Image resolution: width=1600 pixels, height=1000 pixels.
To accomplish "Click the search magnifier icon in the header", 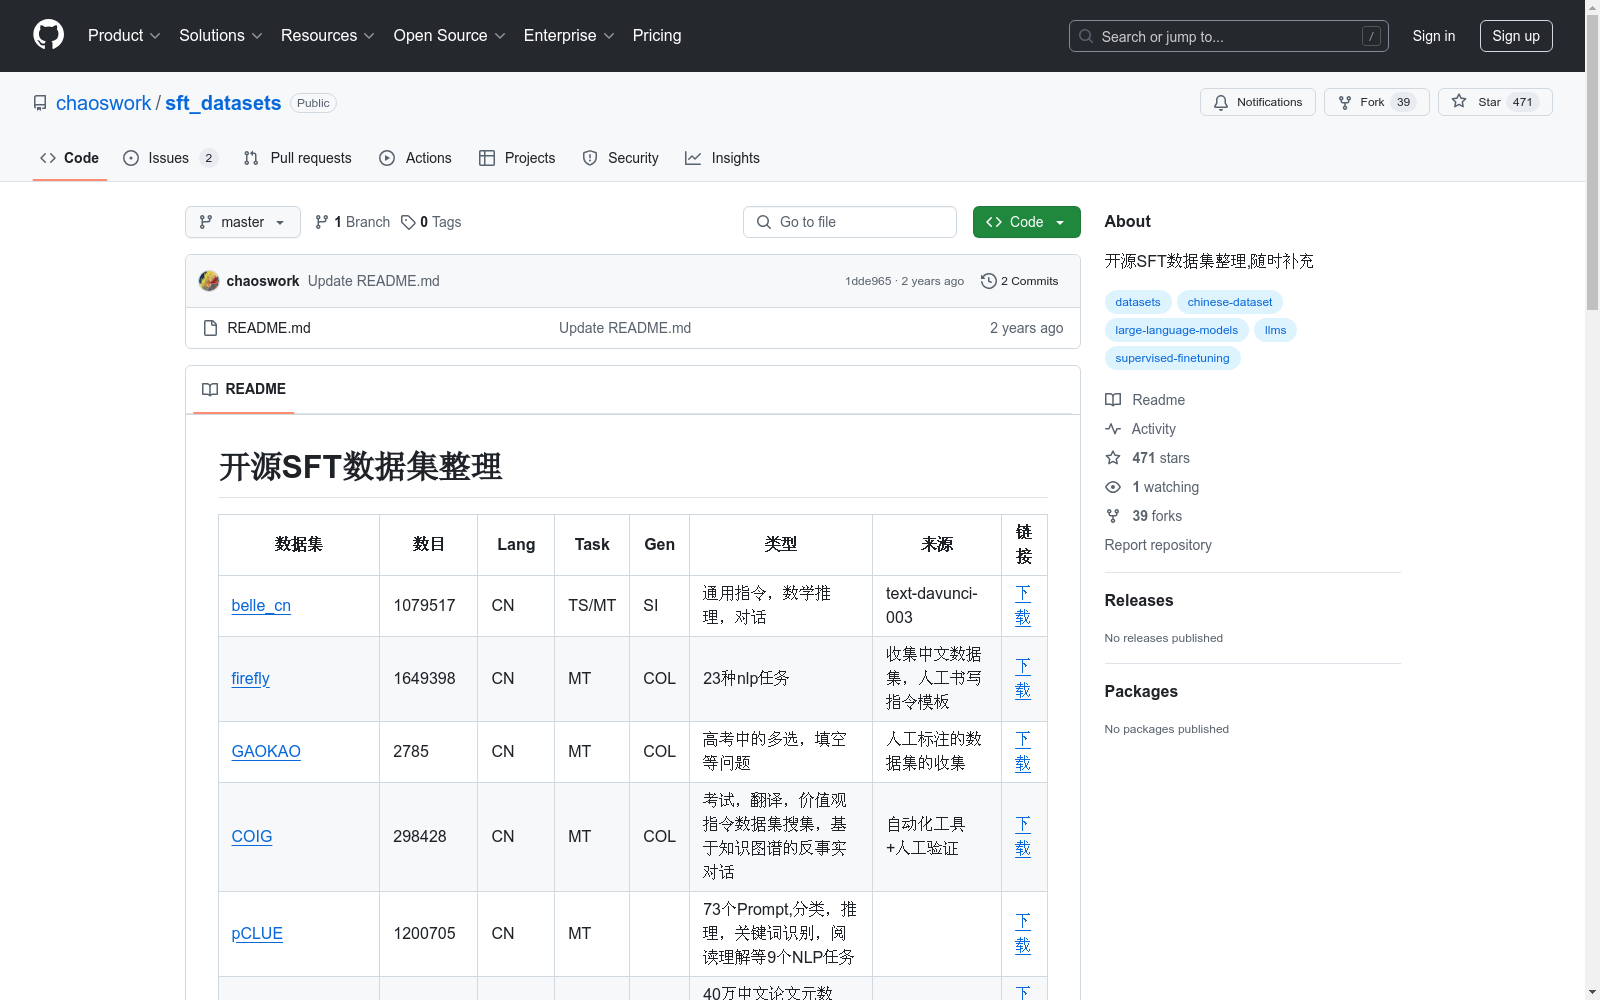I will (x=1086, y=36).
